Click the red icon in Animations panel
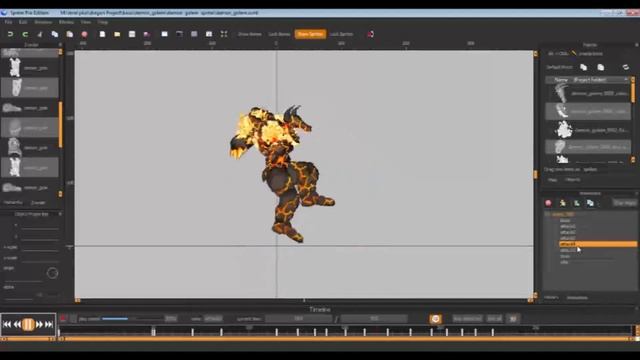This screenshot has height=360, width=640. tap(548, 203)
